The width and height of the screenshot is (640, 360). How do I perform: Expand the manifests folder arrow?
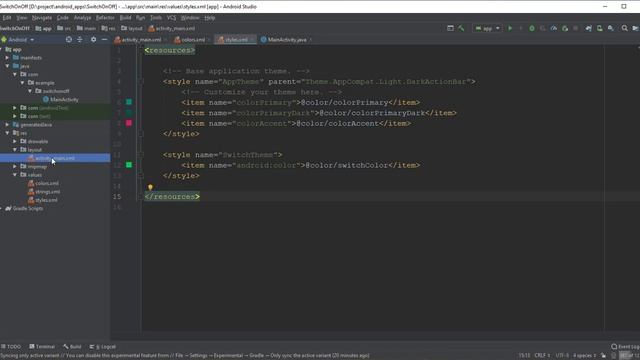point(7,58)
